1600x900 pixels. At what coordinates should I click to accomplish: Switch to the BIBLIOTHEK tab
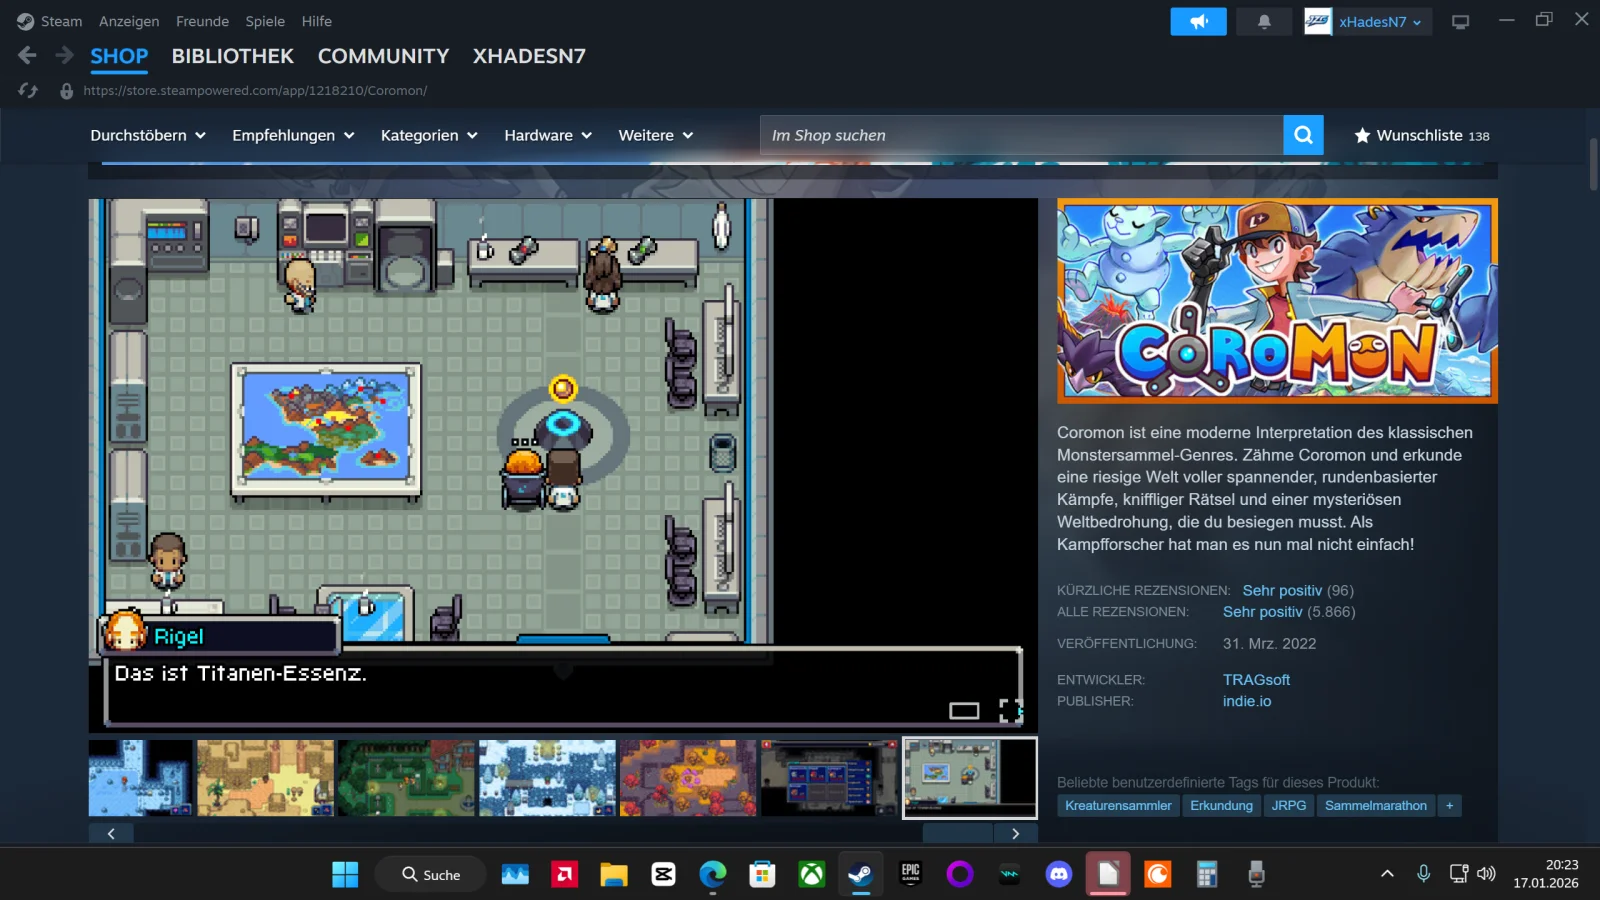pos(233,56)
